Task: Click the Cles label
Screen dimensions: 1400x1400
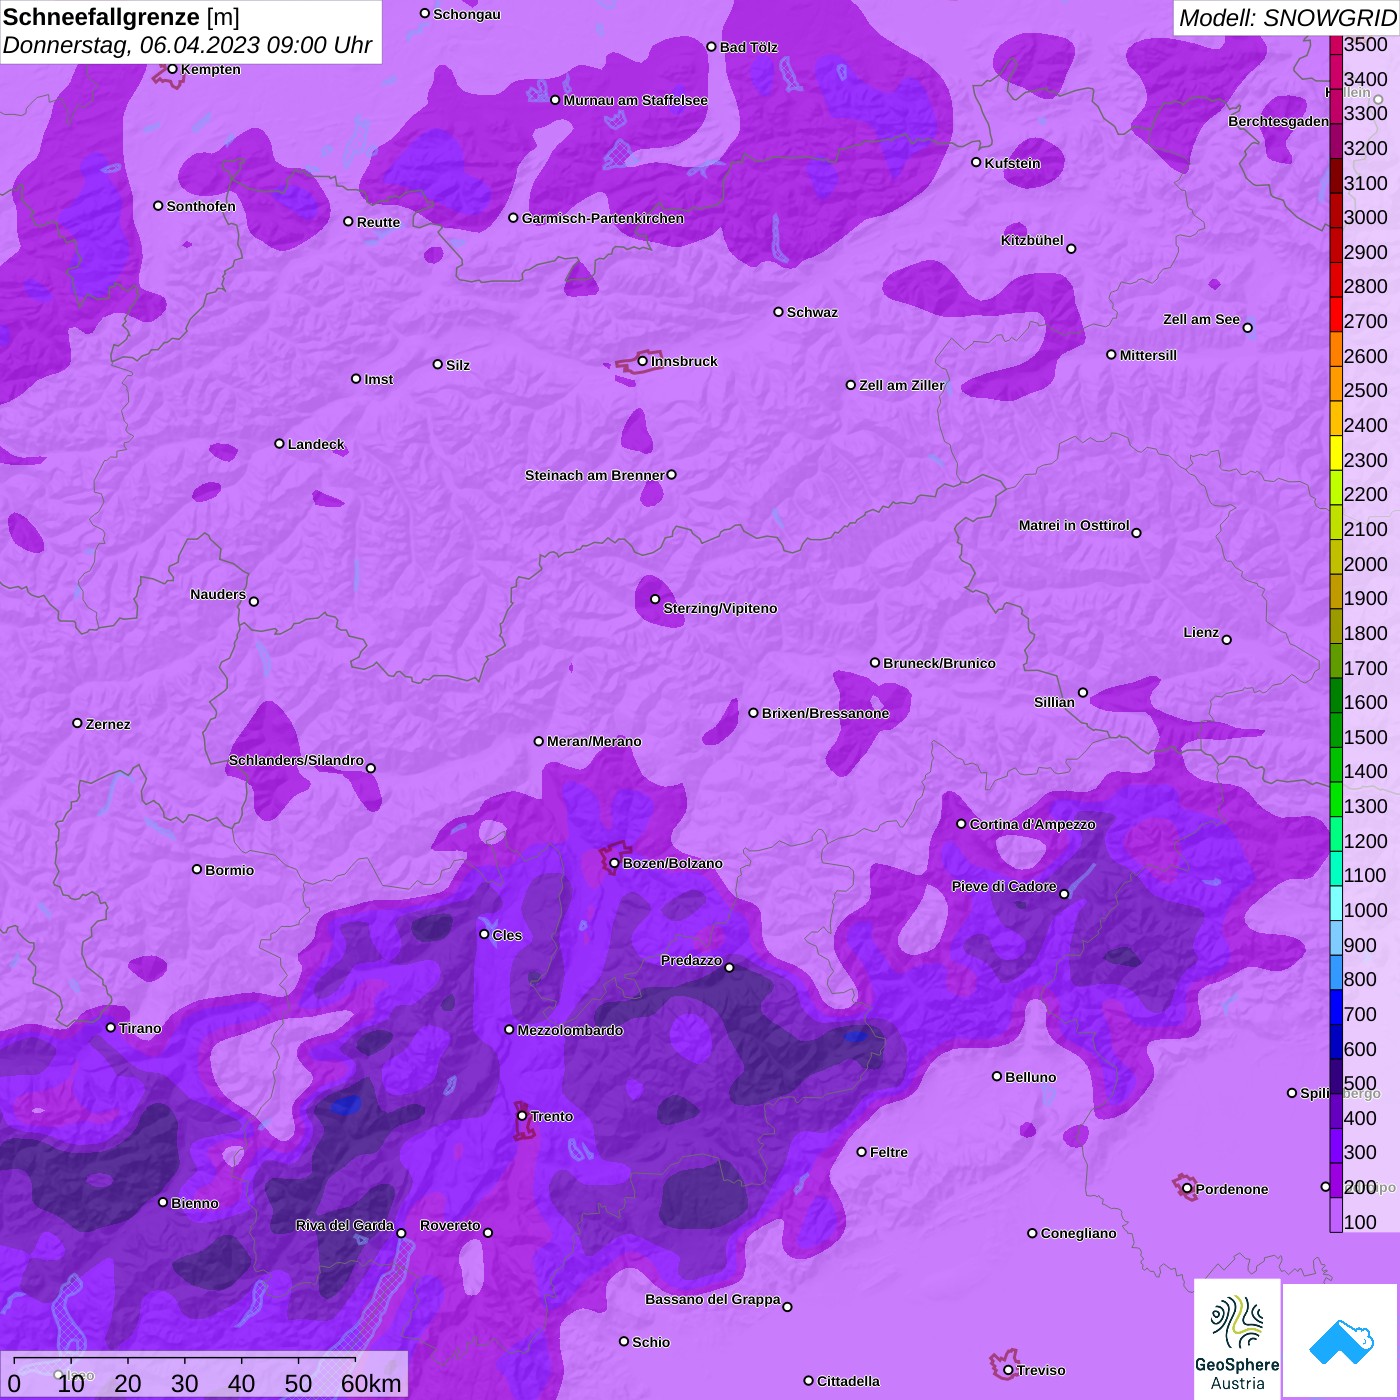Action: pyautogui.click(x=507, y=935)
